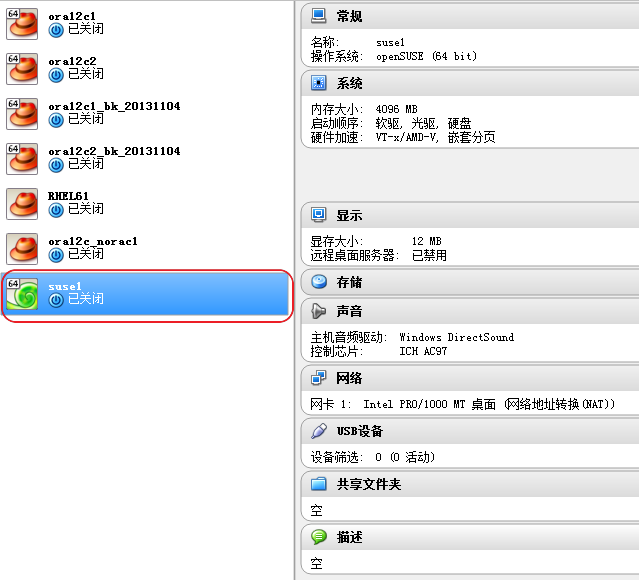Click the USB device filter count text

[405, 457]
